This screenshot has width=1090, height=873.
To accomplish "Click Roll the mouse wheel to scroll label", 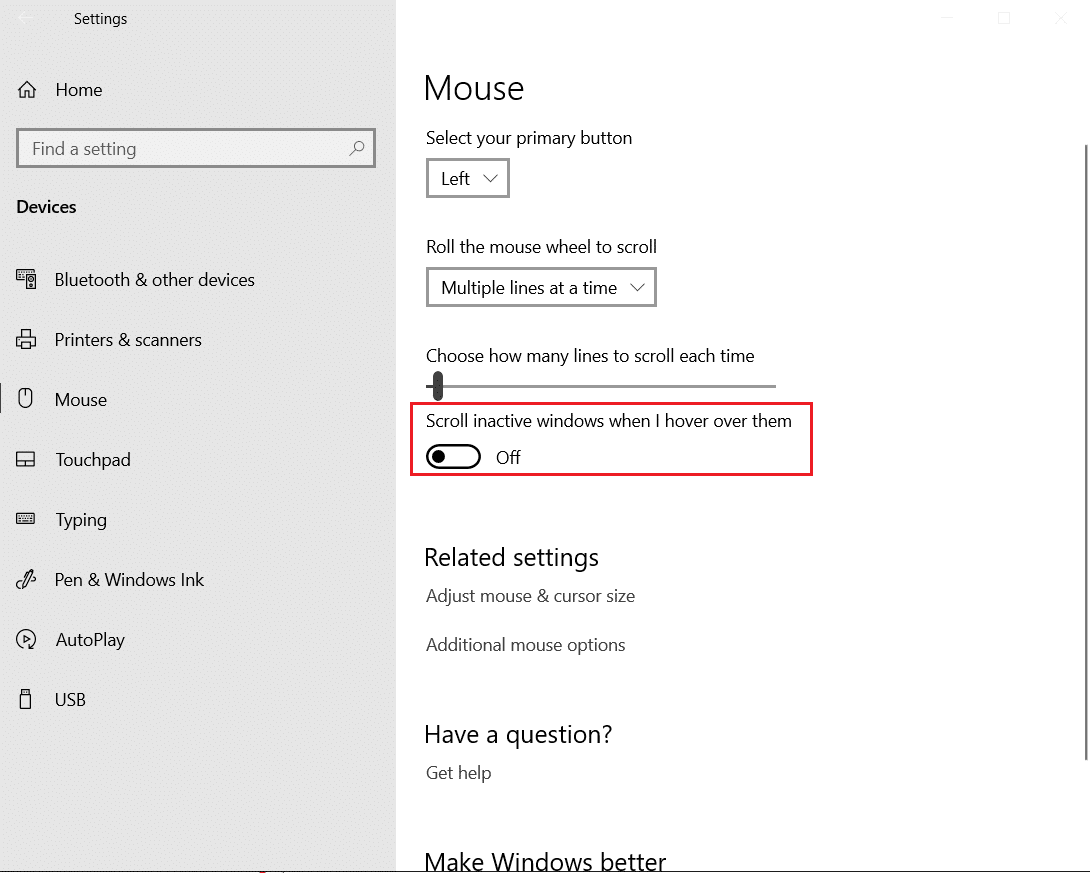I will 542,247.
